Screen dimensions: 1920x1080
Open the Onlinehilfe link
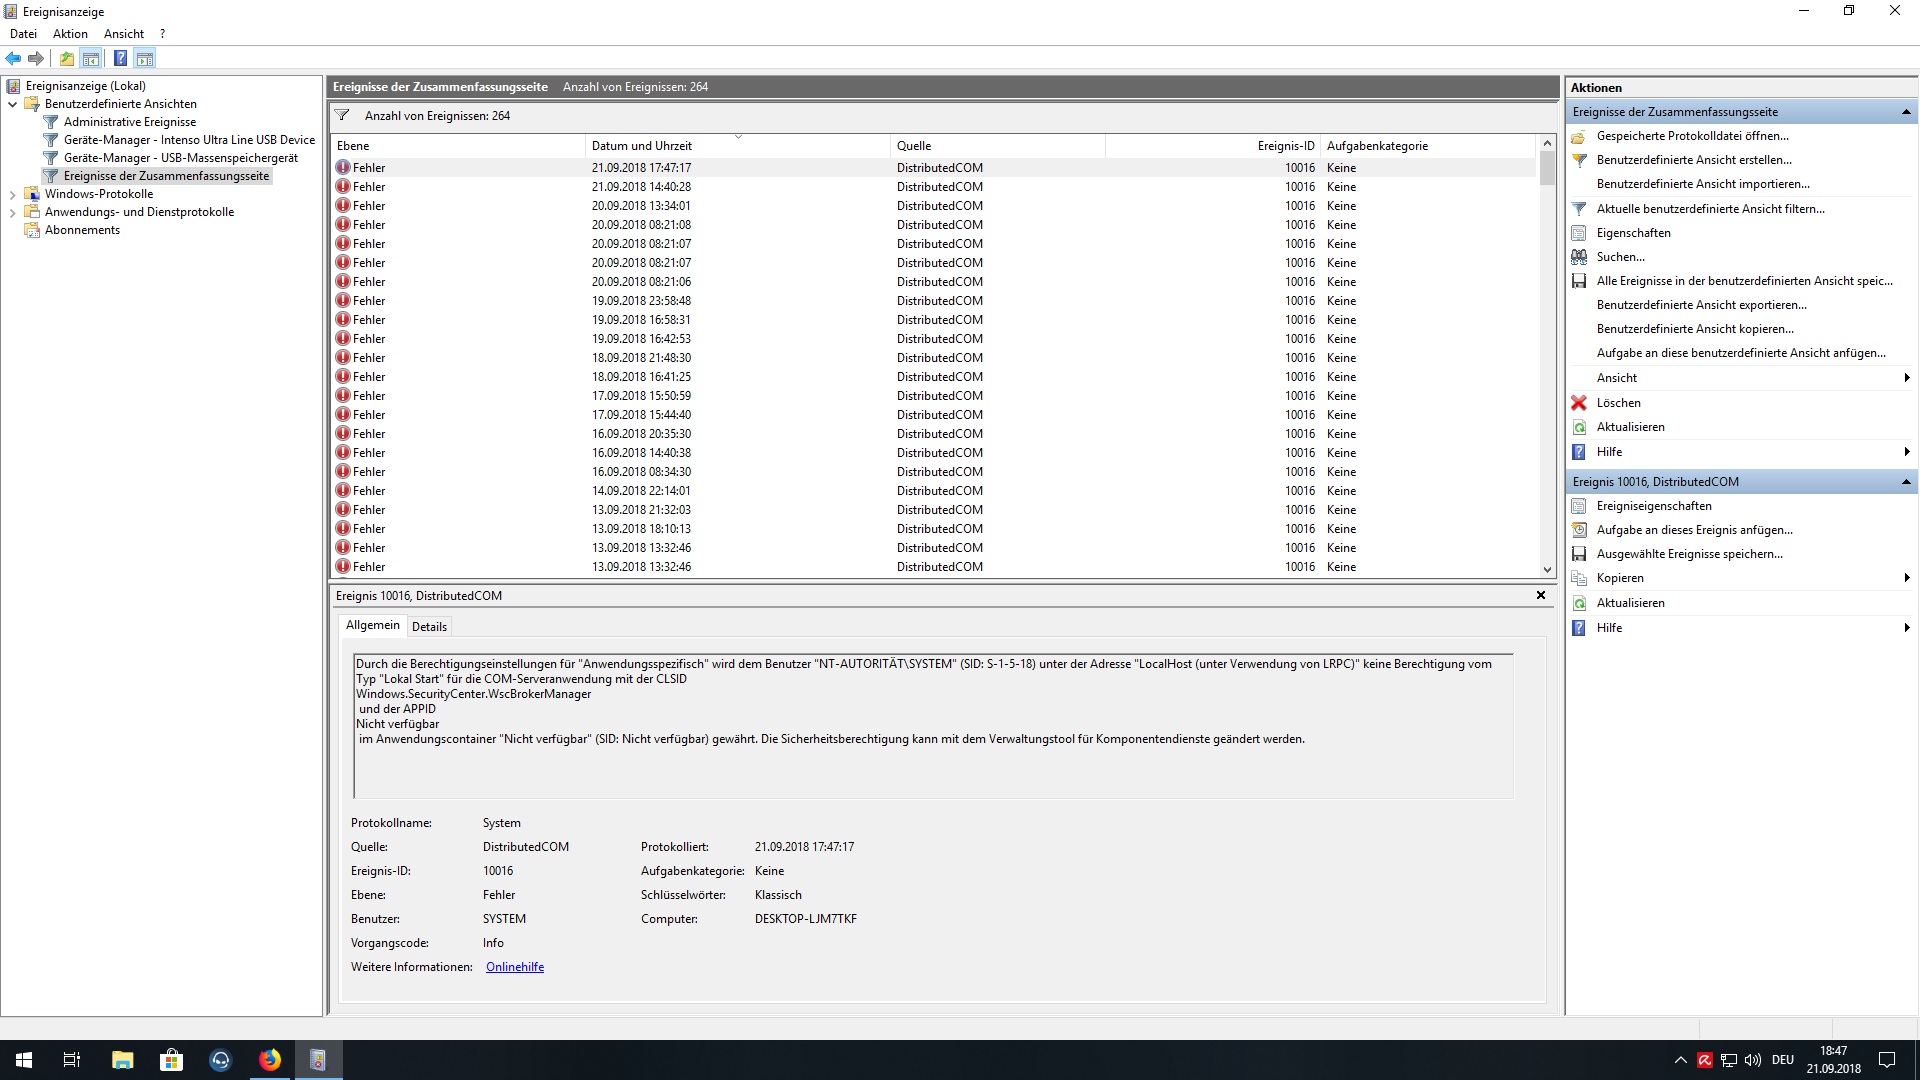tap(515, 967)
